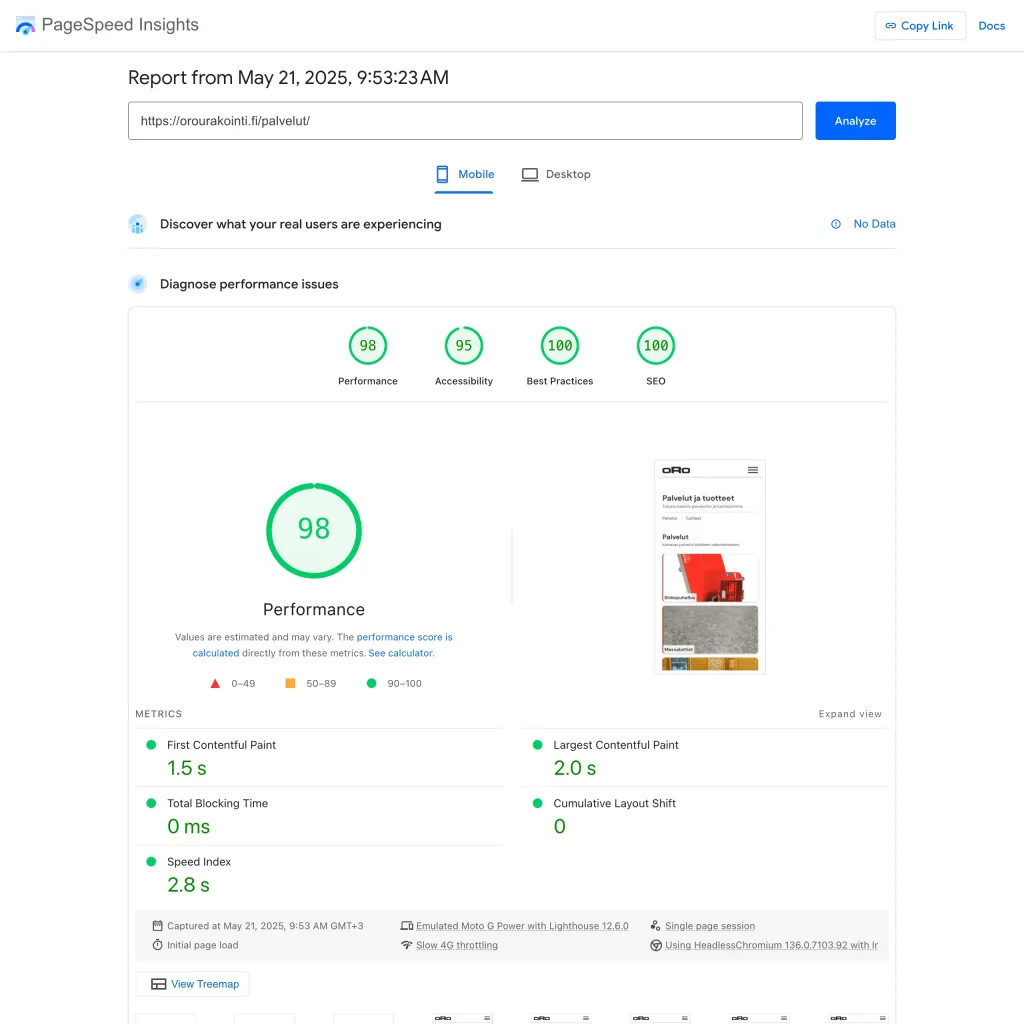Click the analyzed URL input field
The image size is (1024, 1024).
click(x=465, y=120)
